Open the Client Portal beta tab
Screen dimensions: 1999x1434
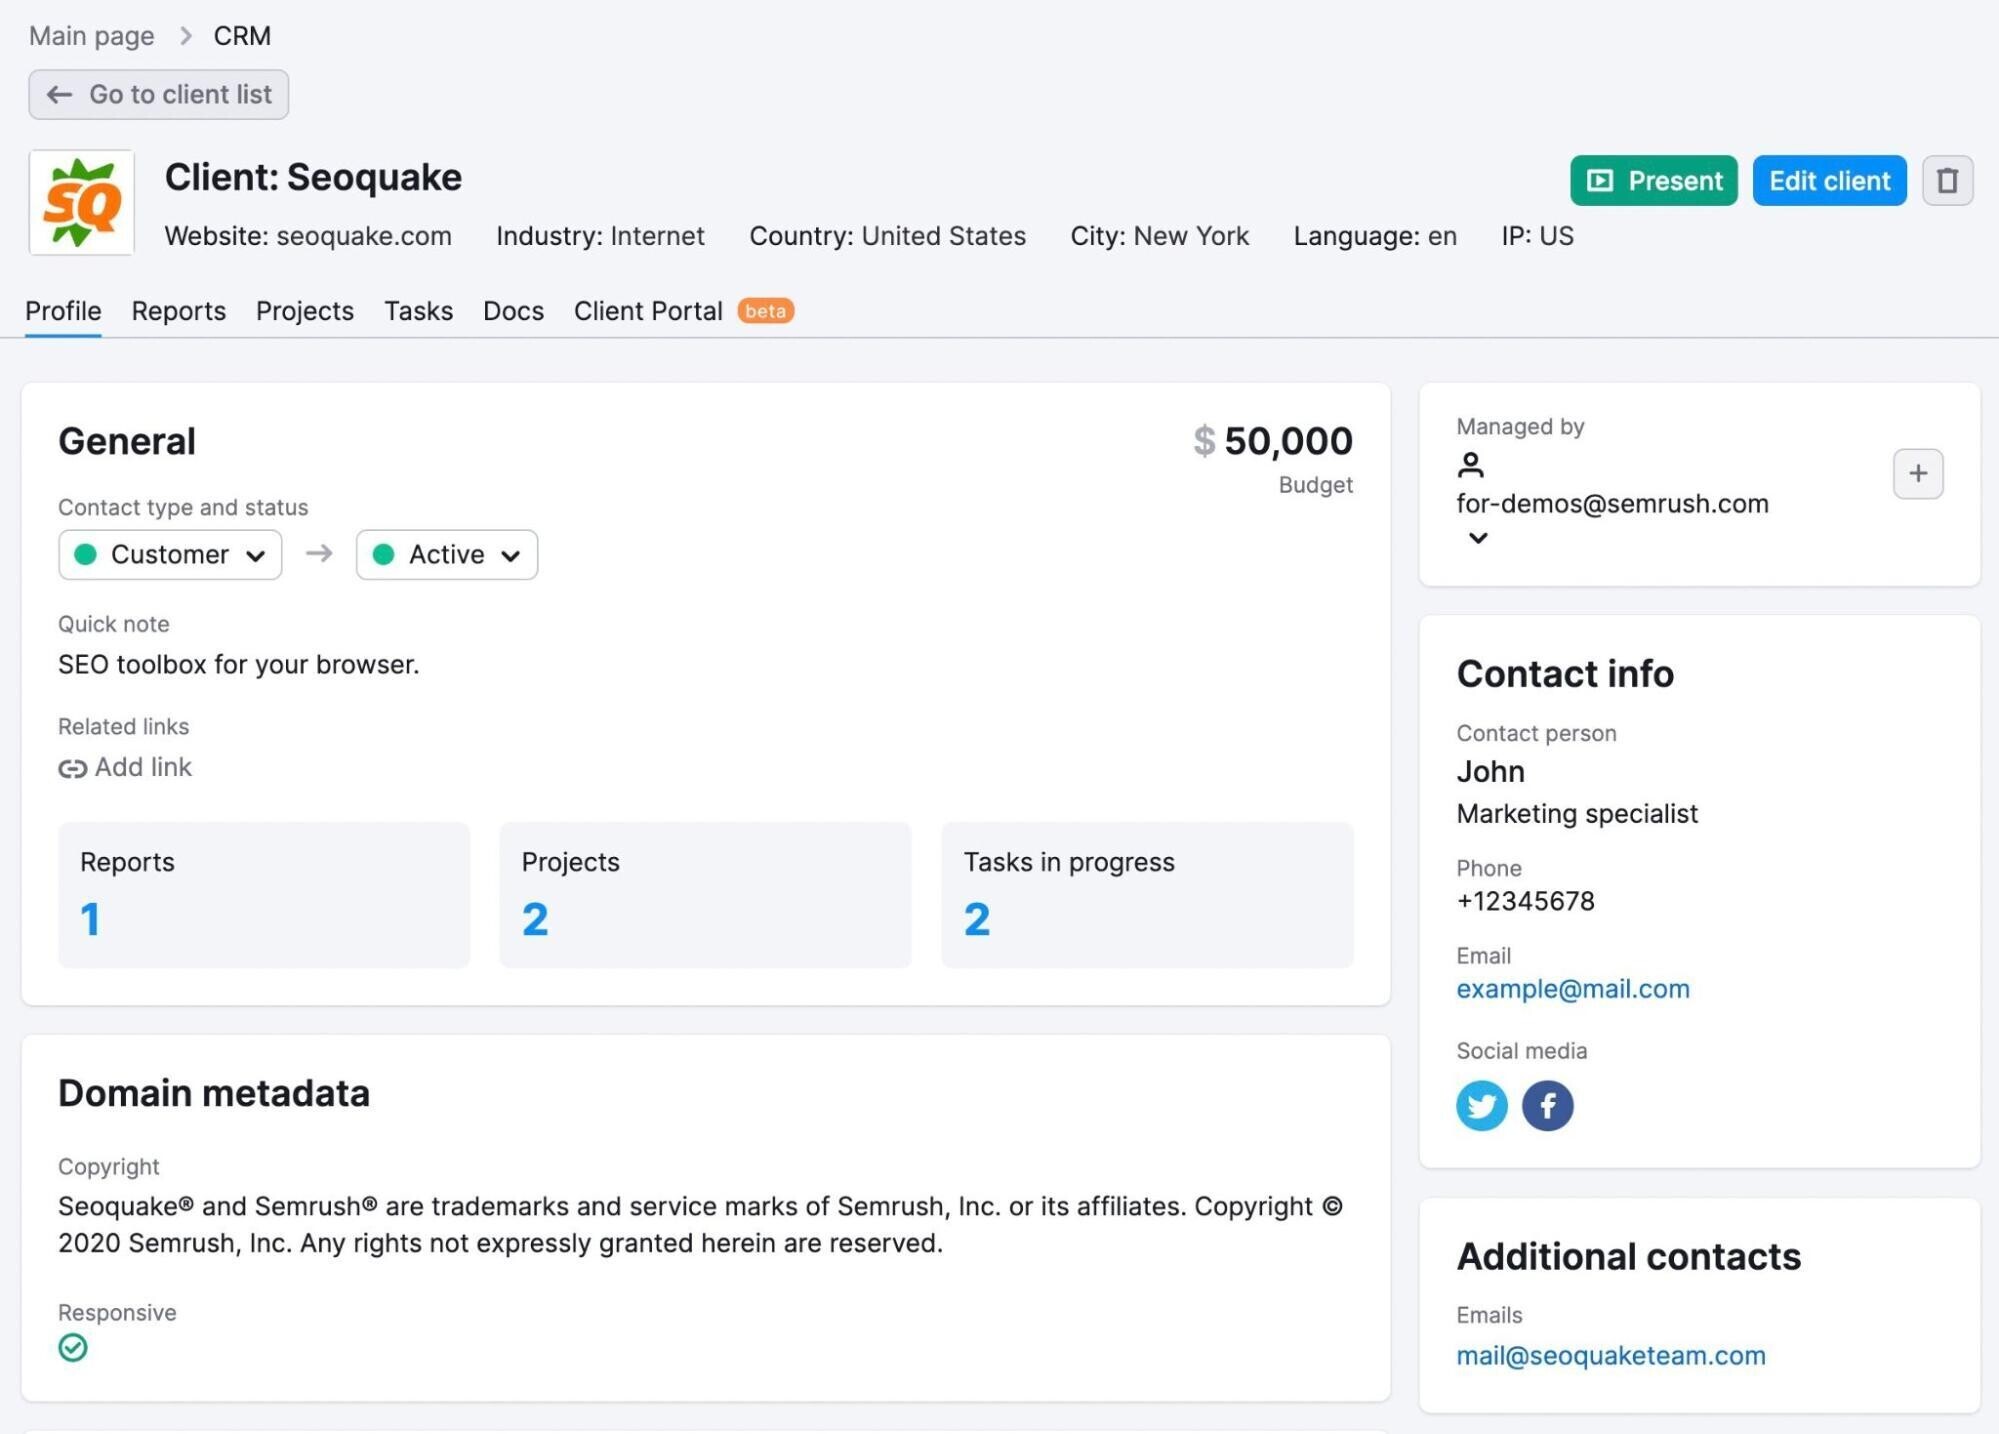(684, 311)
